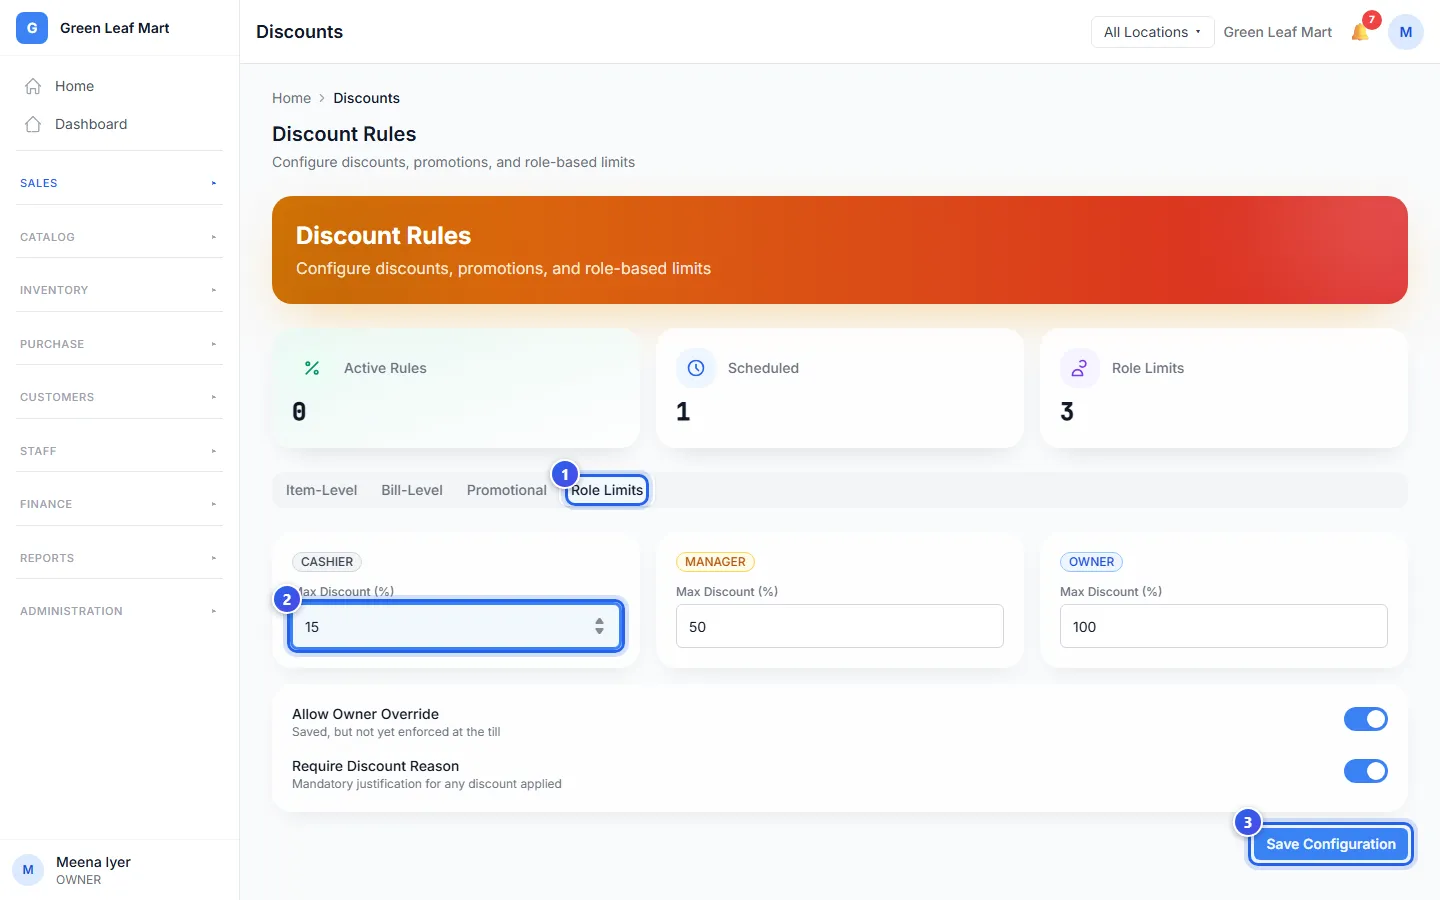Click the Dashboard icon in sidebar
This screenshot has height=900, width=1440.
(33, 124)
